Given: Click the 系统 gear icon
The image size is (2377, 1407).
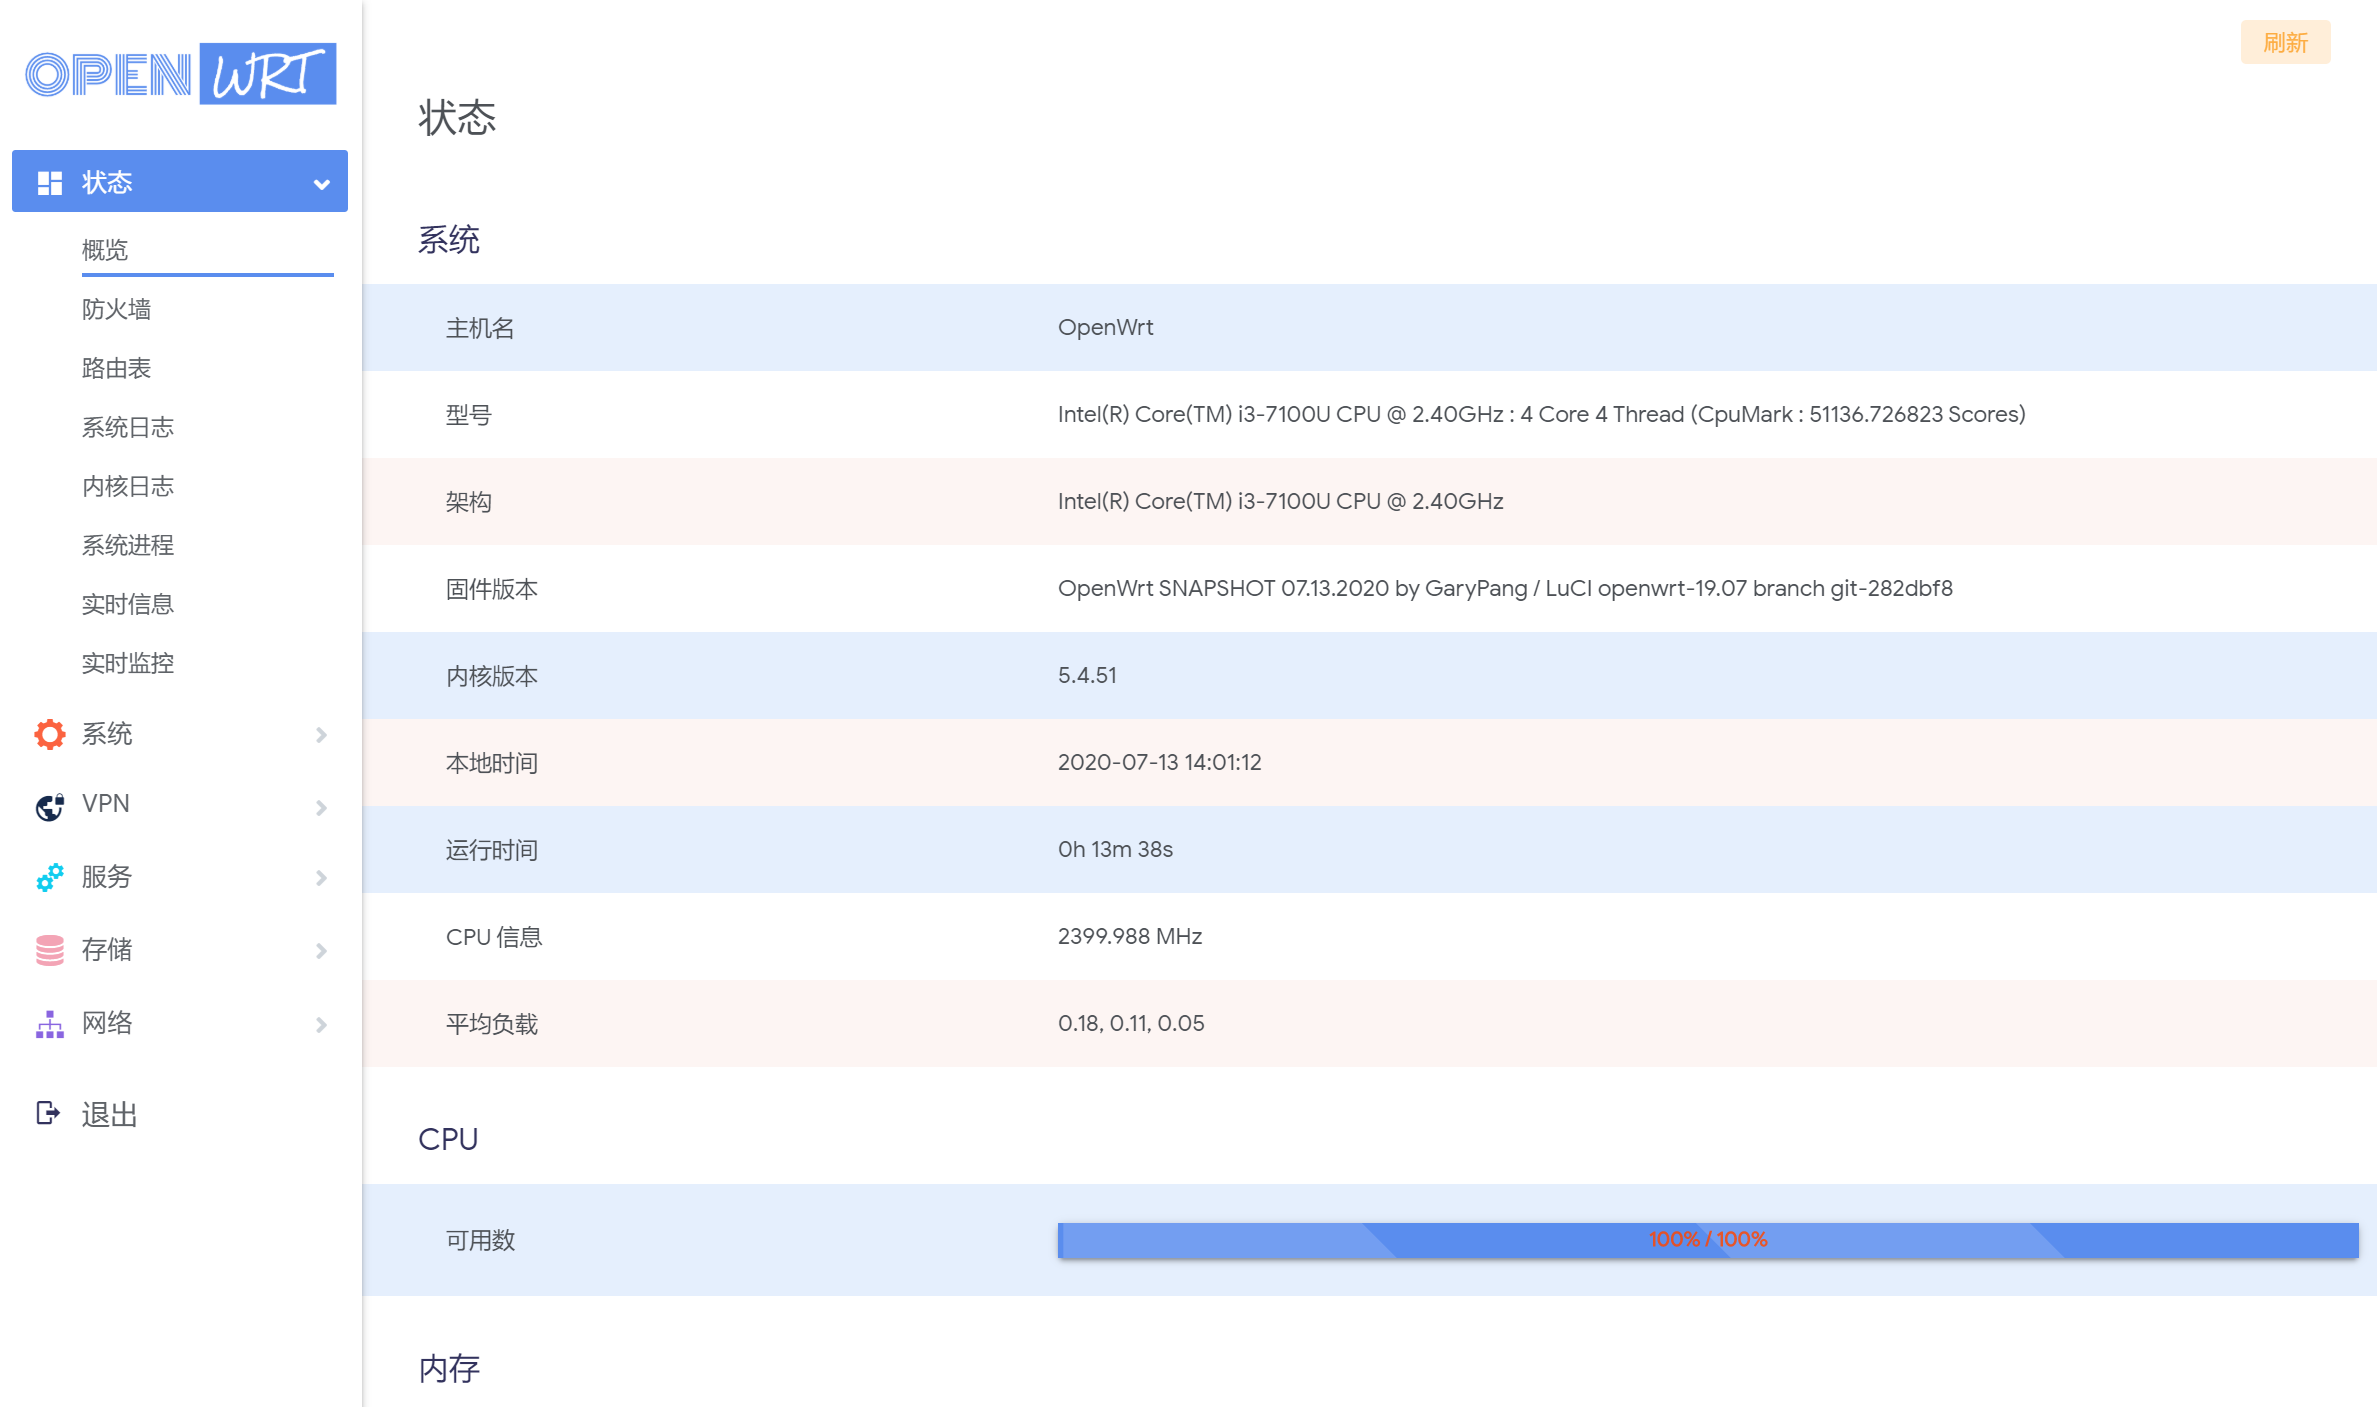Looking at the screenshot, I should click(49, 733).
